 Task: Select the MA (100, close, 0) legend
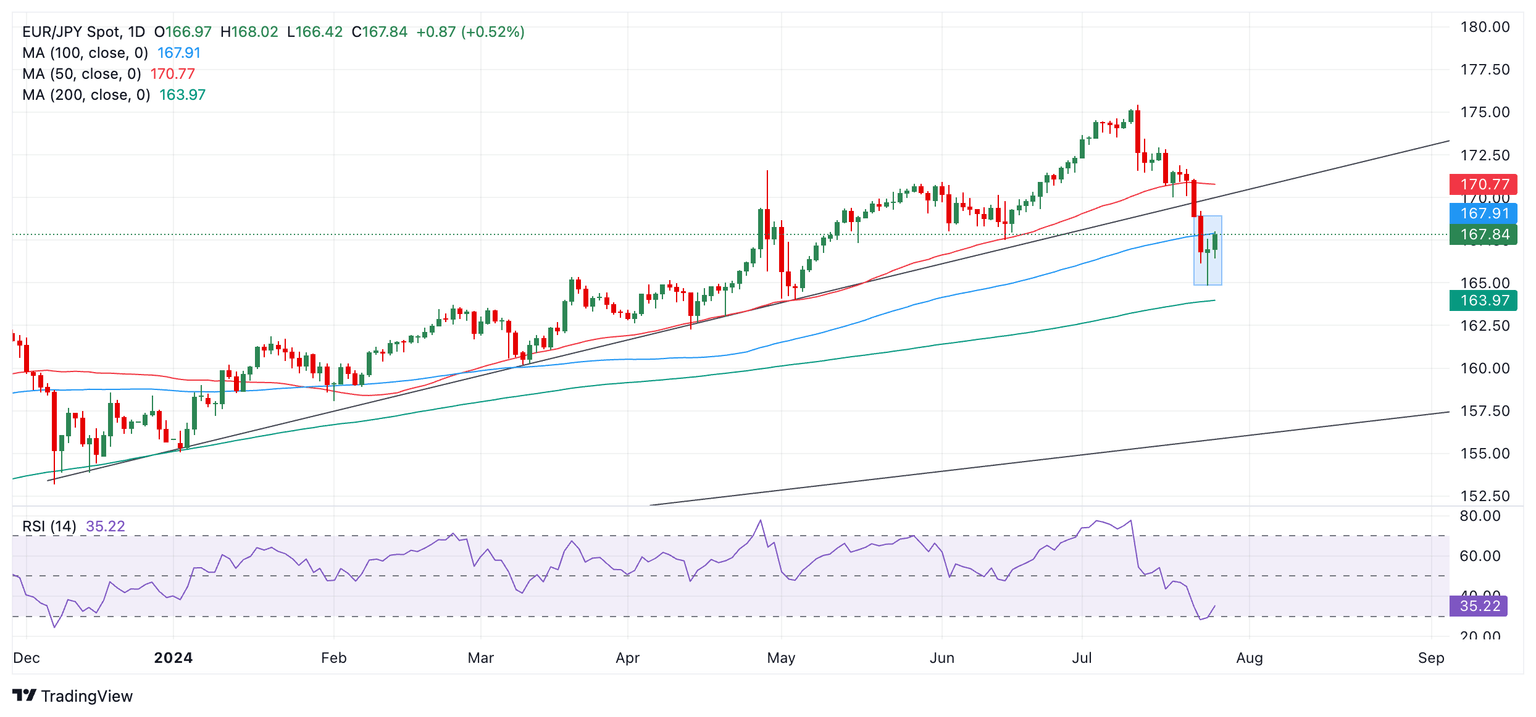pos(88,53)
